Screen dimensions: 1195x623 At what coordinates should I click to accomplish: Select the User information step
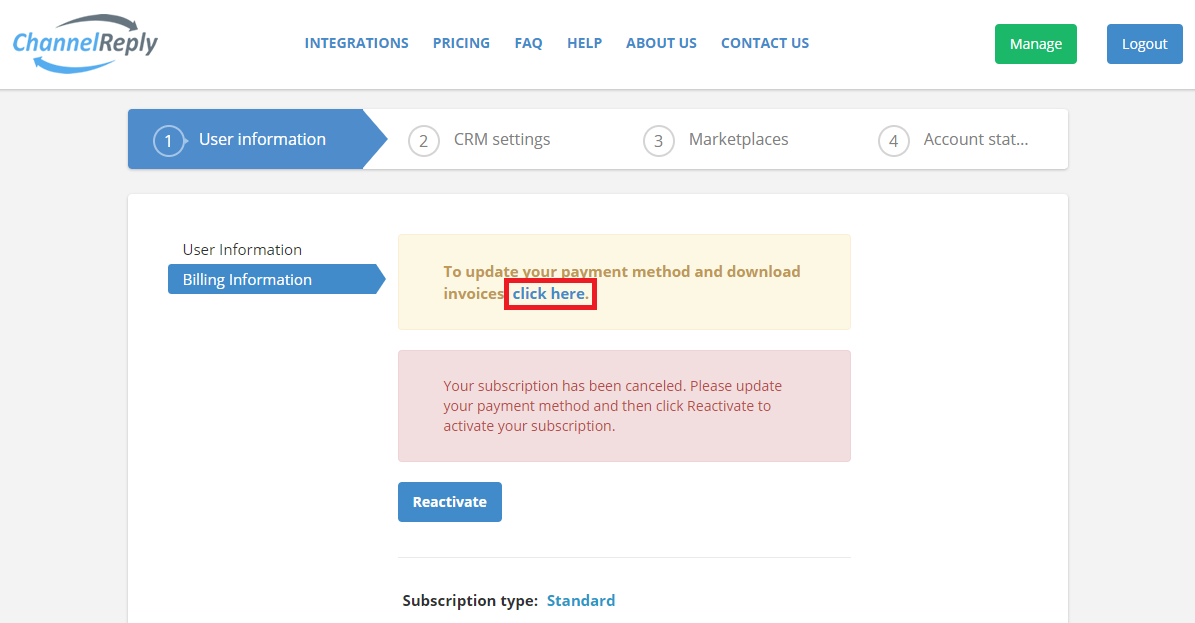[x=258, y=140]
